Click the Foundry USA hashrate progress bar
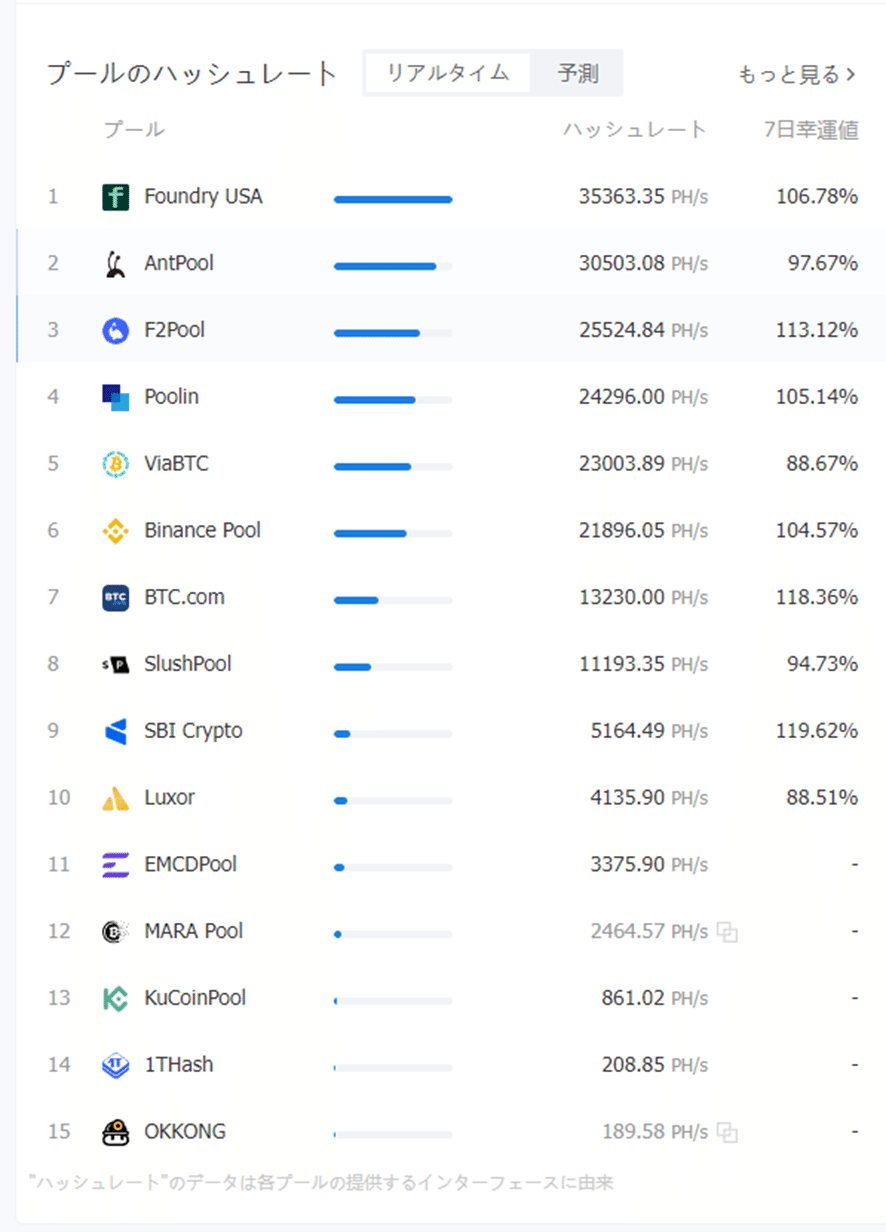 click(393, 199)
